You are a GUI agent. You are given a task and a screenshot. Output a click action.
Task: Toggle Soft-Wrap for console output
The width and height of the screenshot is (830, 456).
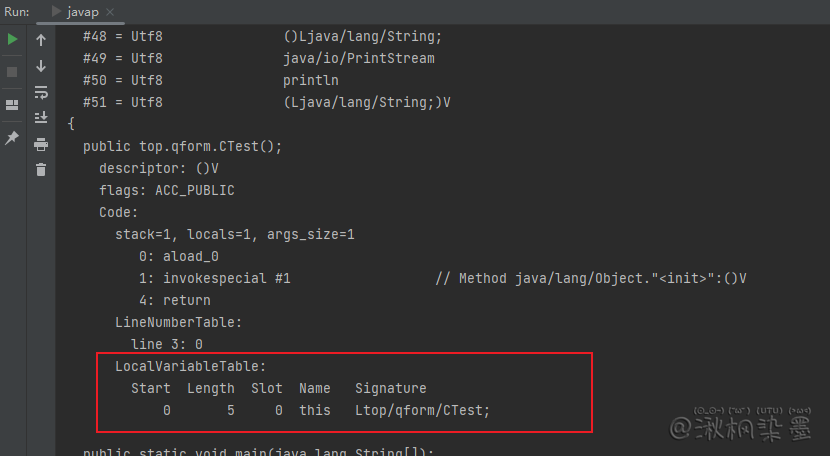pyautogui.click(x=41, y=92)
